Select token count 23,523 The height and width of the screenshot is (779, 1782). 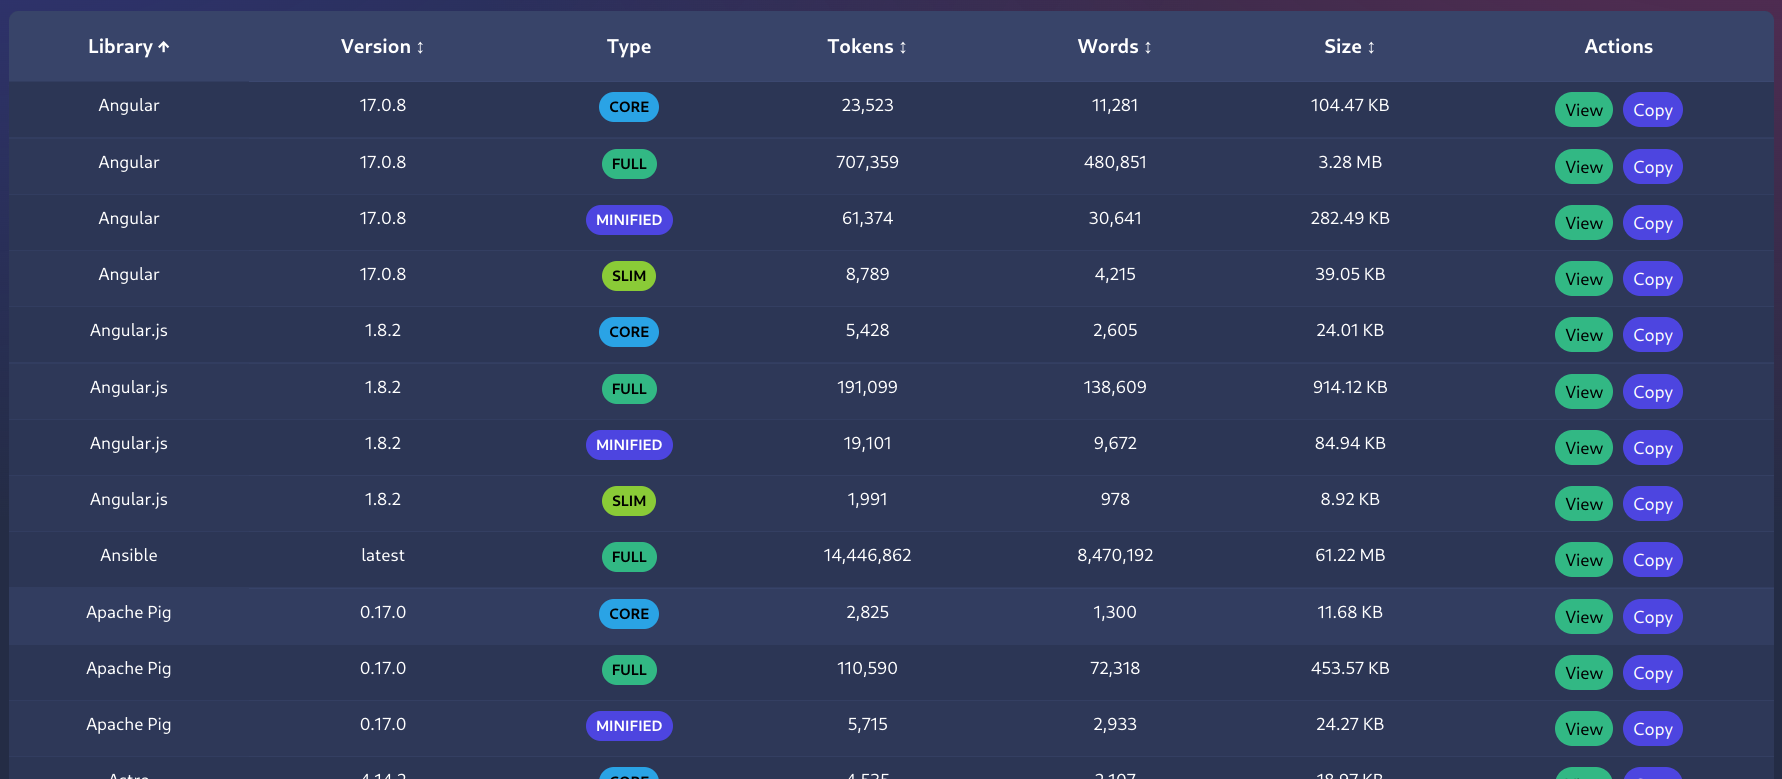[867, 106]
